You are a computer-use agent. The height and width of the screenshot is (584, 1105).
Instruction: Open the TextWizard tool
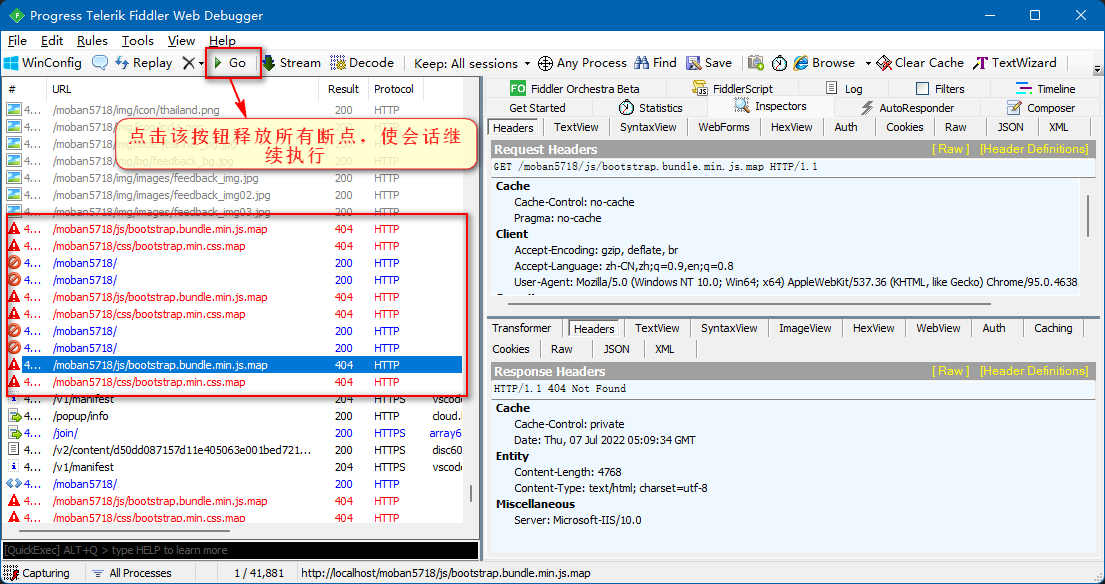[x=1016, y=63]
